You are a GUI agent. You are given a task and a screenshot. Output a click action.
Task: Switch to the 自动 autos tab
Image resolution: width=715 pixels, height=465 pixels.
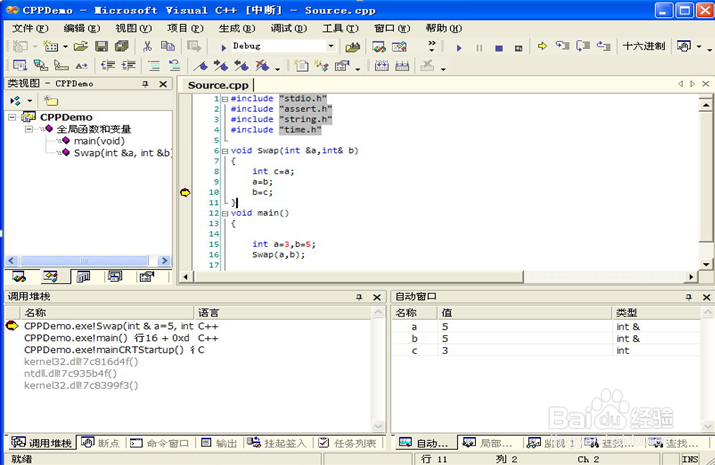tap(425, 443)
